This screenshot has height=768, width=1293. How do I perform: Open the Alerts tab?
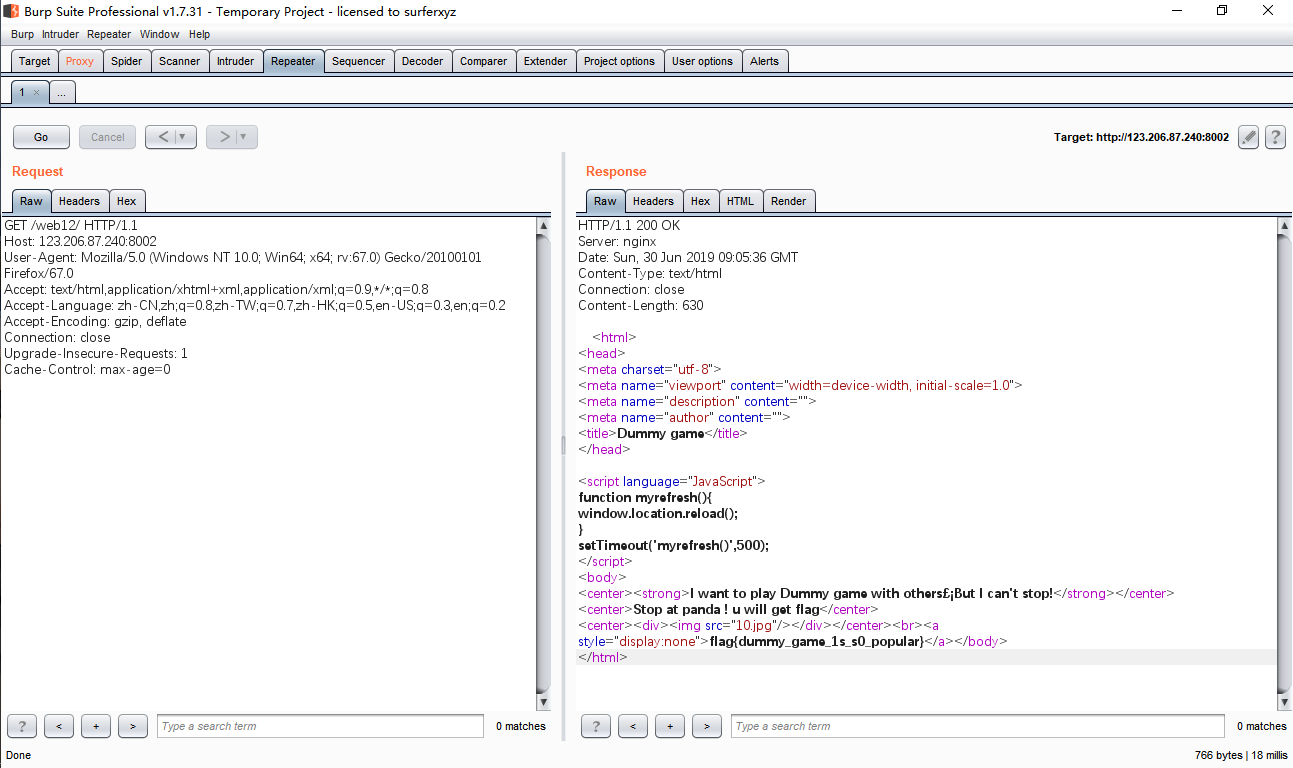point(765,61)
